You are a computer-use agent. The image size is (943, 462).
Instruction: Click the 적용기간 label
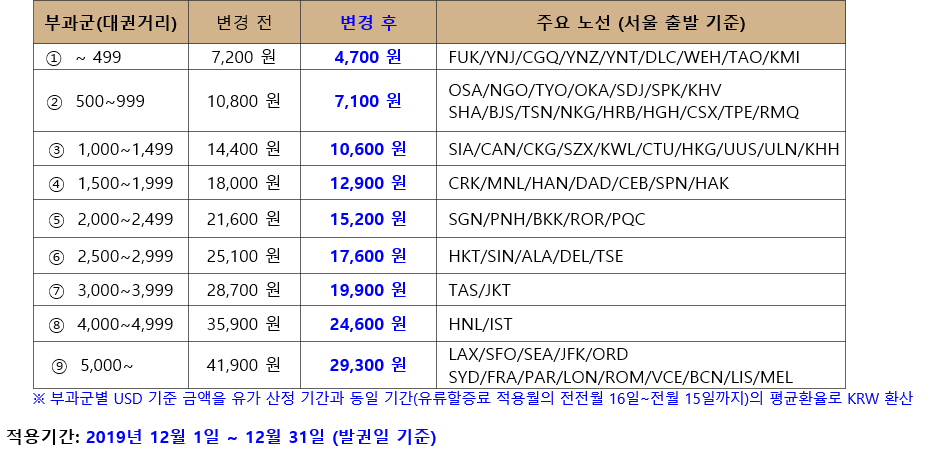(x=43, y=437)
